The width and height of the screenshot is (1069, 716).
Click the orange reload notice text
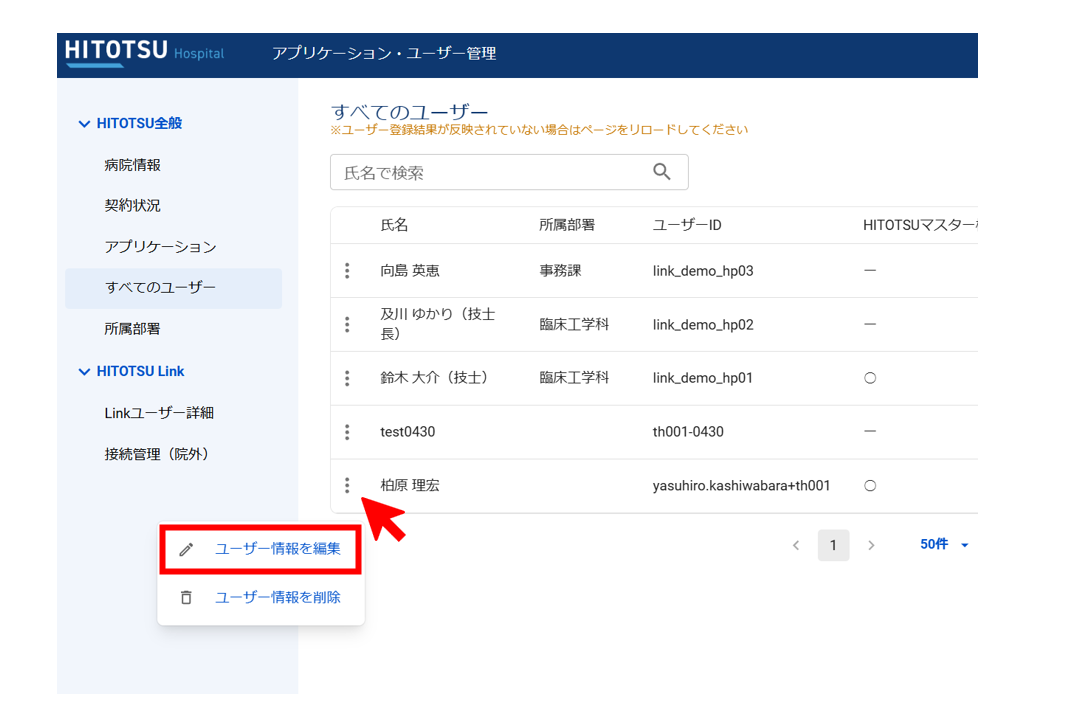pyautogui.click(x=539, y=130)
